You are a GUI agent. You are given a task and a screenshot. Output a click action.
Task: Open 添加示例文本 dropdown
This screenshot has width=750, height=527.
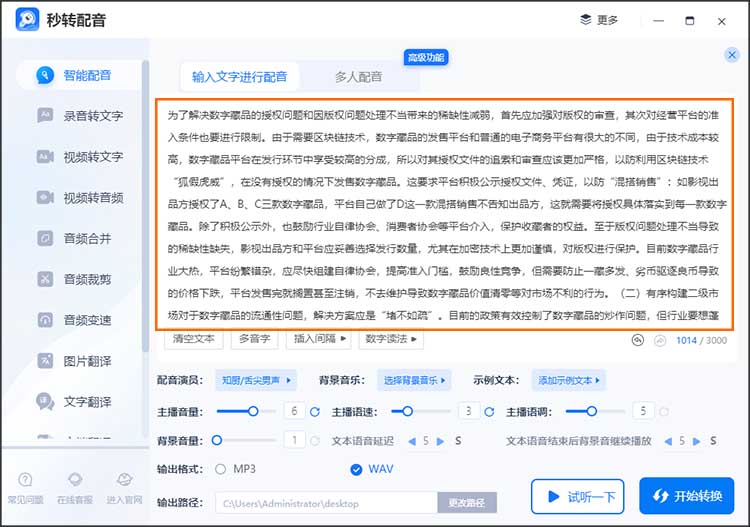click(569, 380)
